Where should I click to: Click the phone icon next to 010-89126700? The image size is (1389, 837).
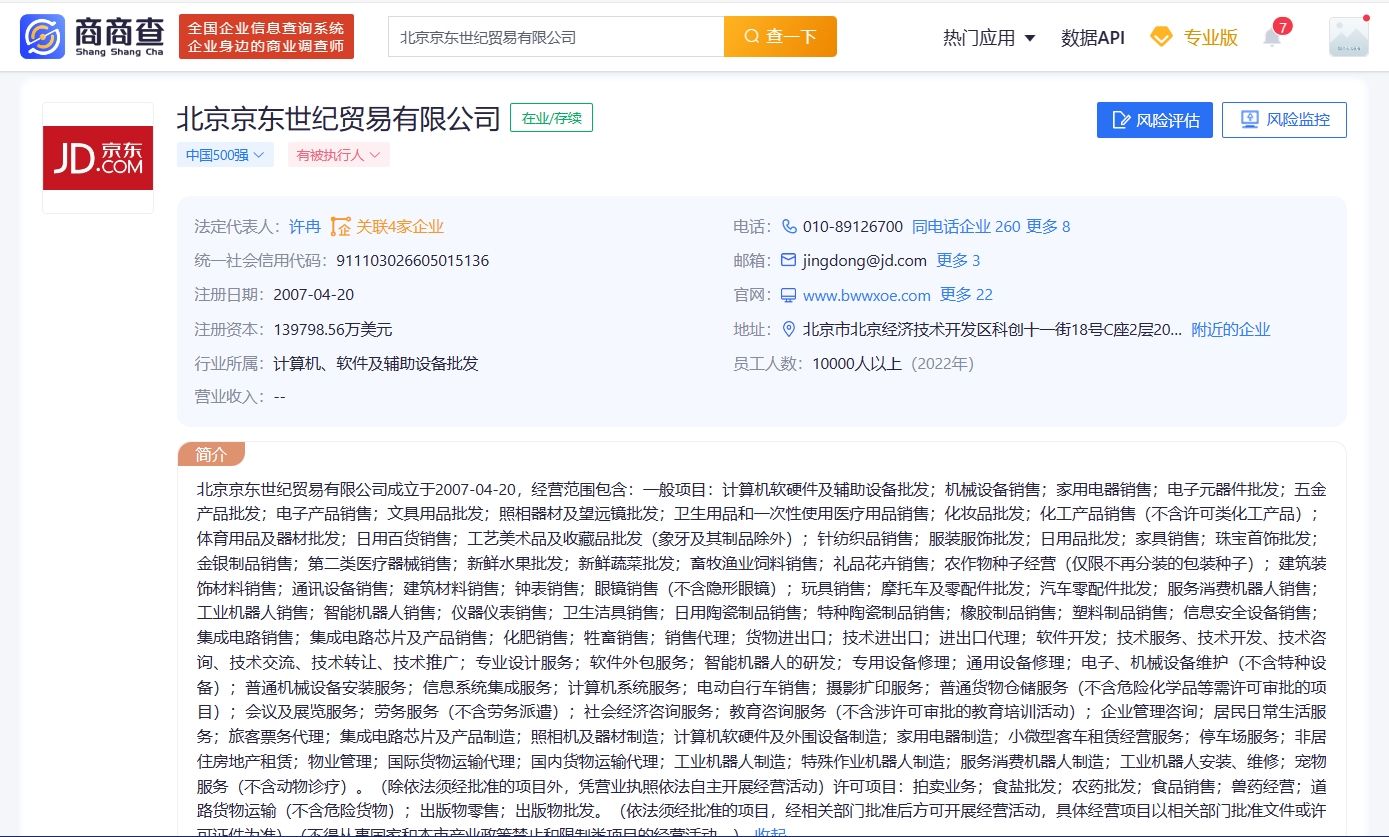click(789, 226)
